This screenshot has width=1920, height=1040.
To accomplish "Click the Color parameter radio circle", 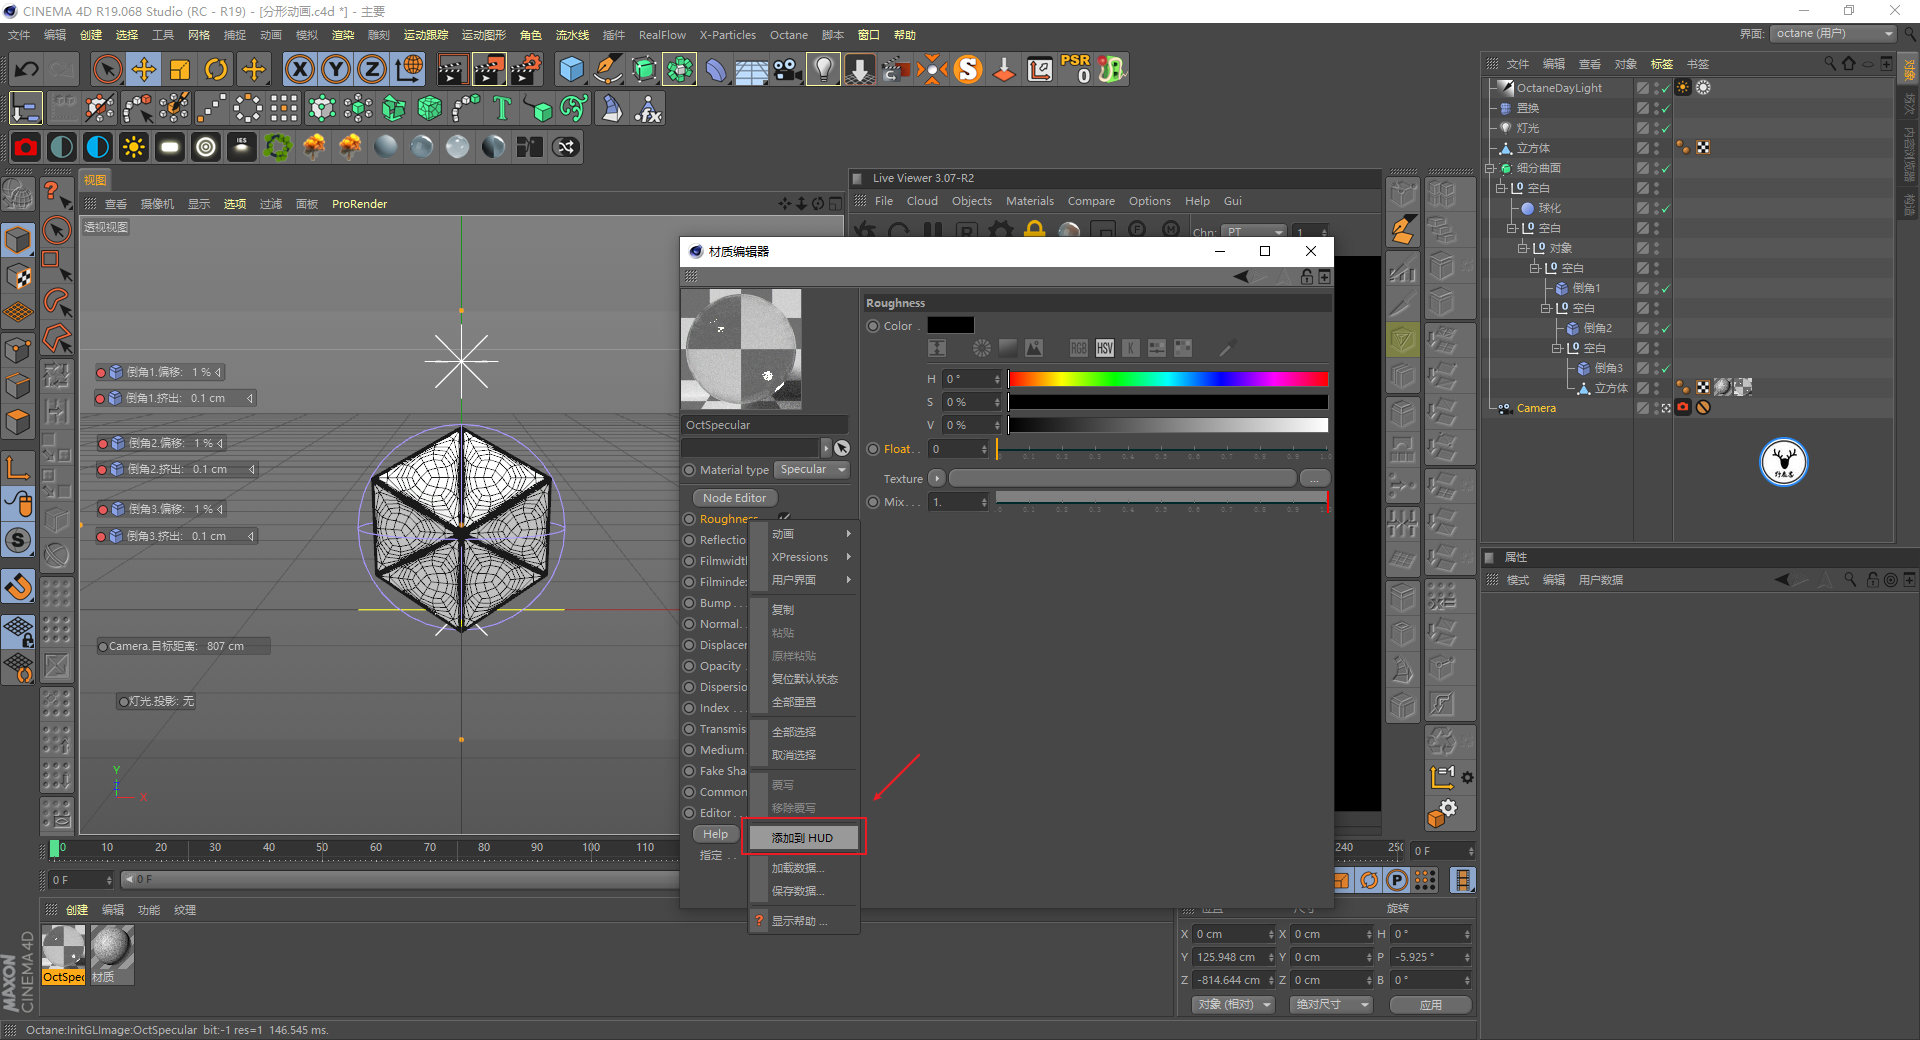I will [873, 326].
